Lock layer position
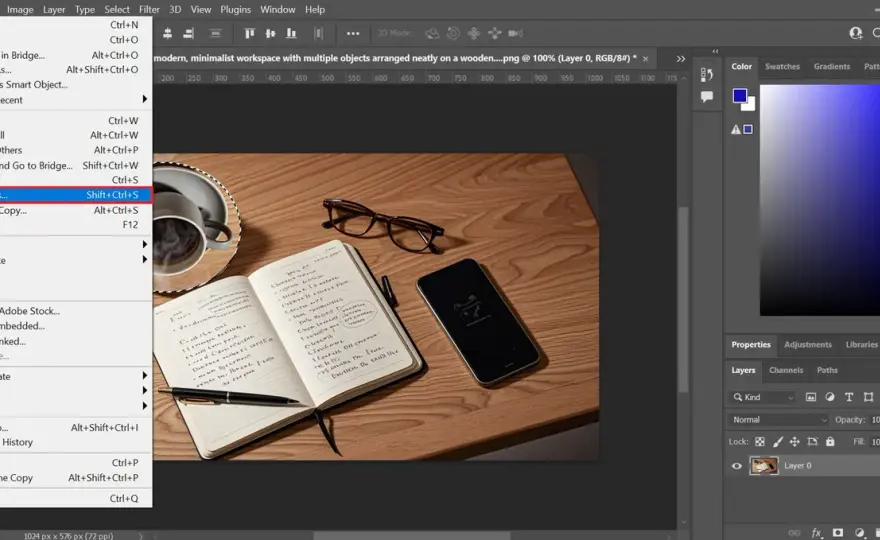 click(795, 442)
